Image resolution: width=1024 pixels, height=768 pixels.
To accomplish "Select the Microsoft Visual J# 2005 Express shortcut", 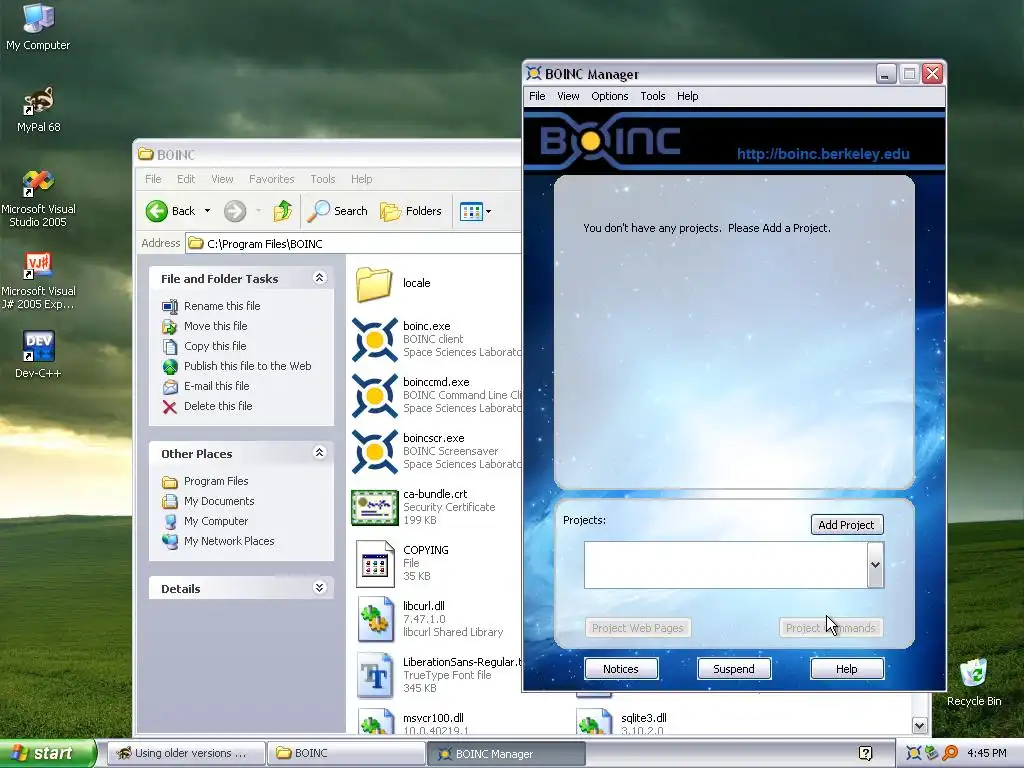I will click(x=38, y=281).
